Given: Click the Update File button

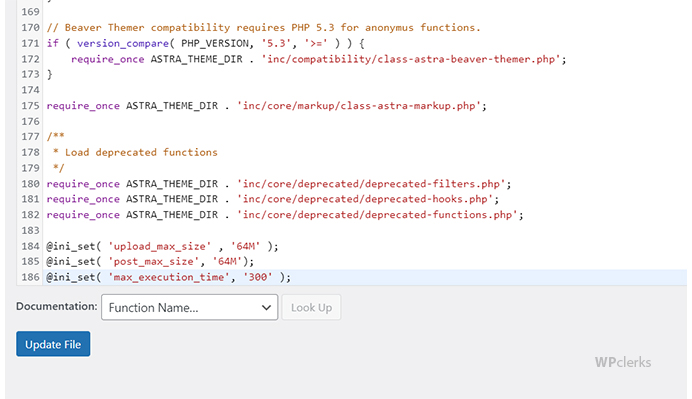Looking at the screenshot, I should [53, 344].
